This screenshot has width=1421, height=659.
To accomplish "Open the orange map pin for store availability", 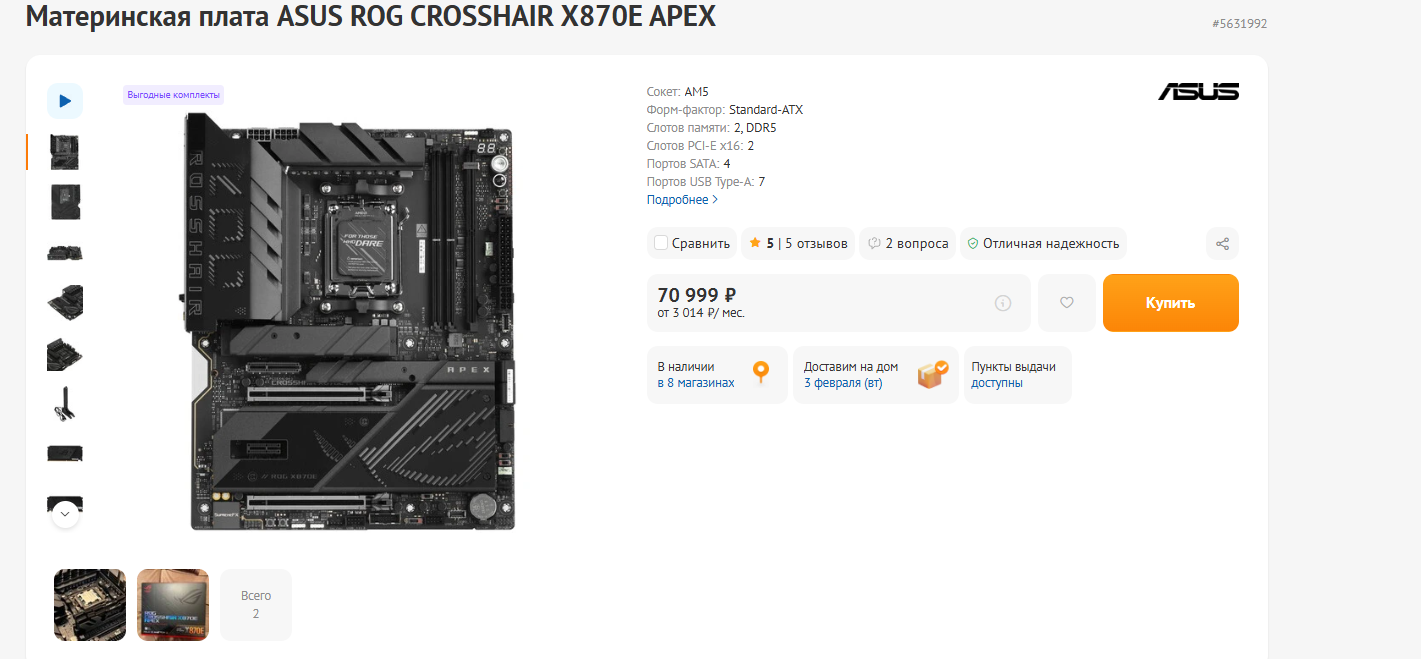I will point(761,373).
